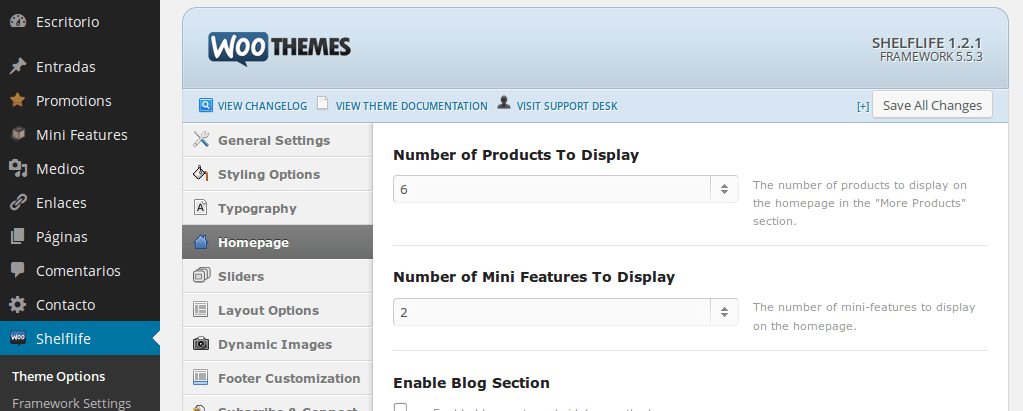This screenshot has height=411, width=1023.
Task: Open Contacto in admin menu
Action: click(80, 304)
